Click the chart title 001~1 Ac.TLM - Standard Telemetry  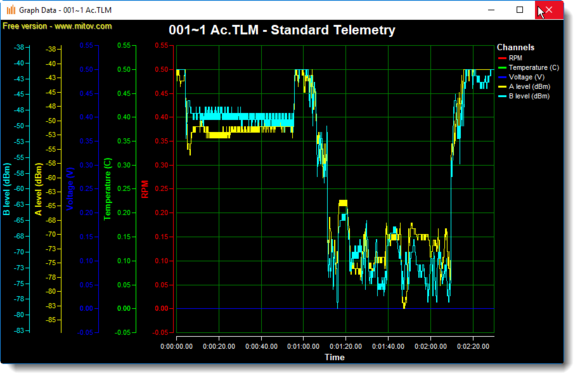pos(282,30)
